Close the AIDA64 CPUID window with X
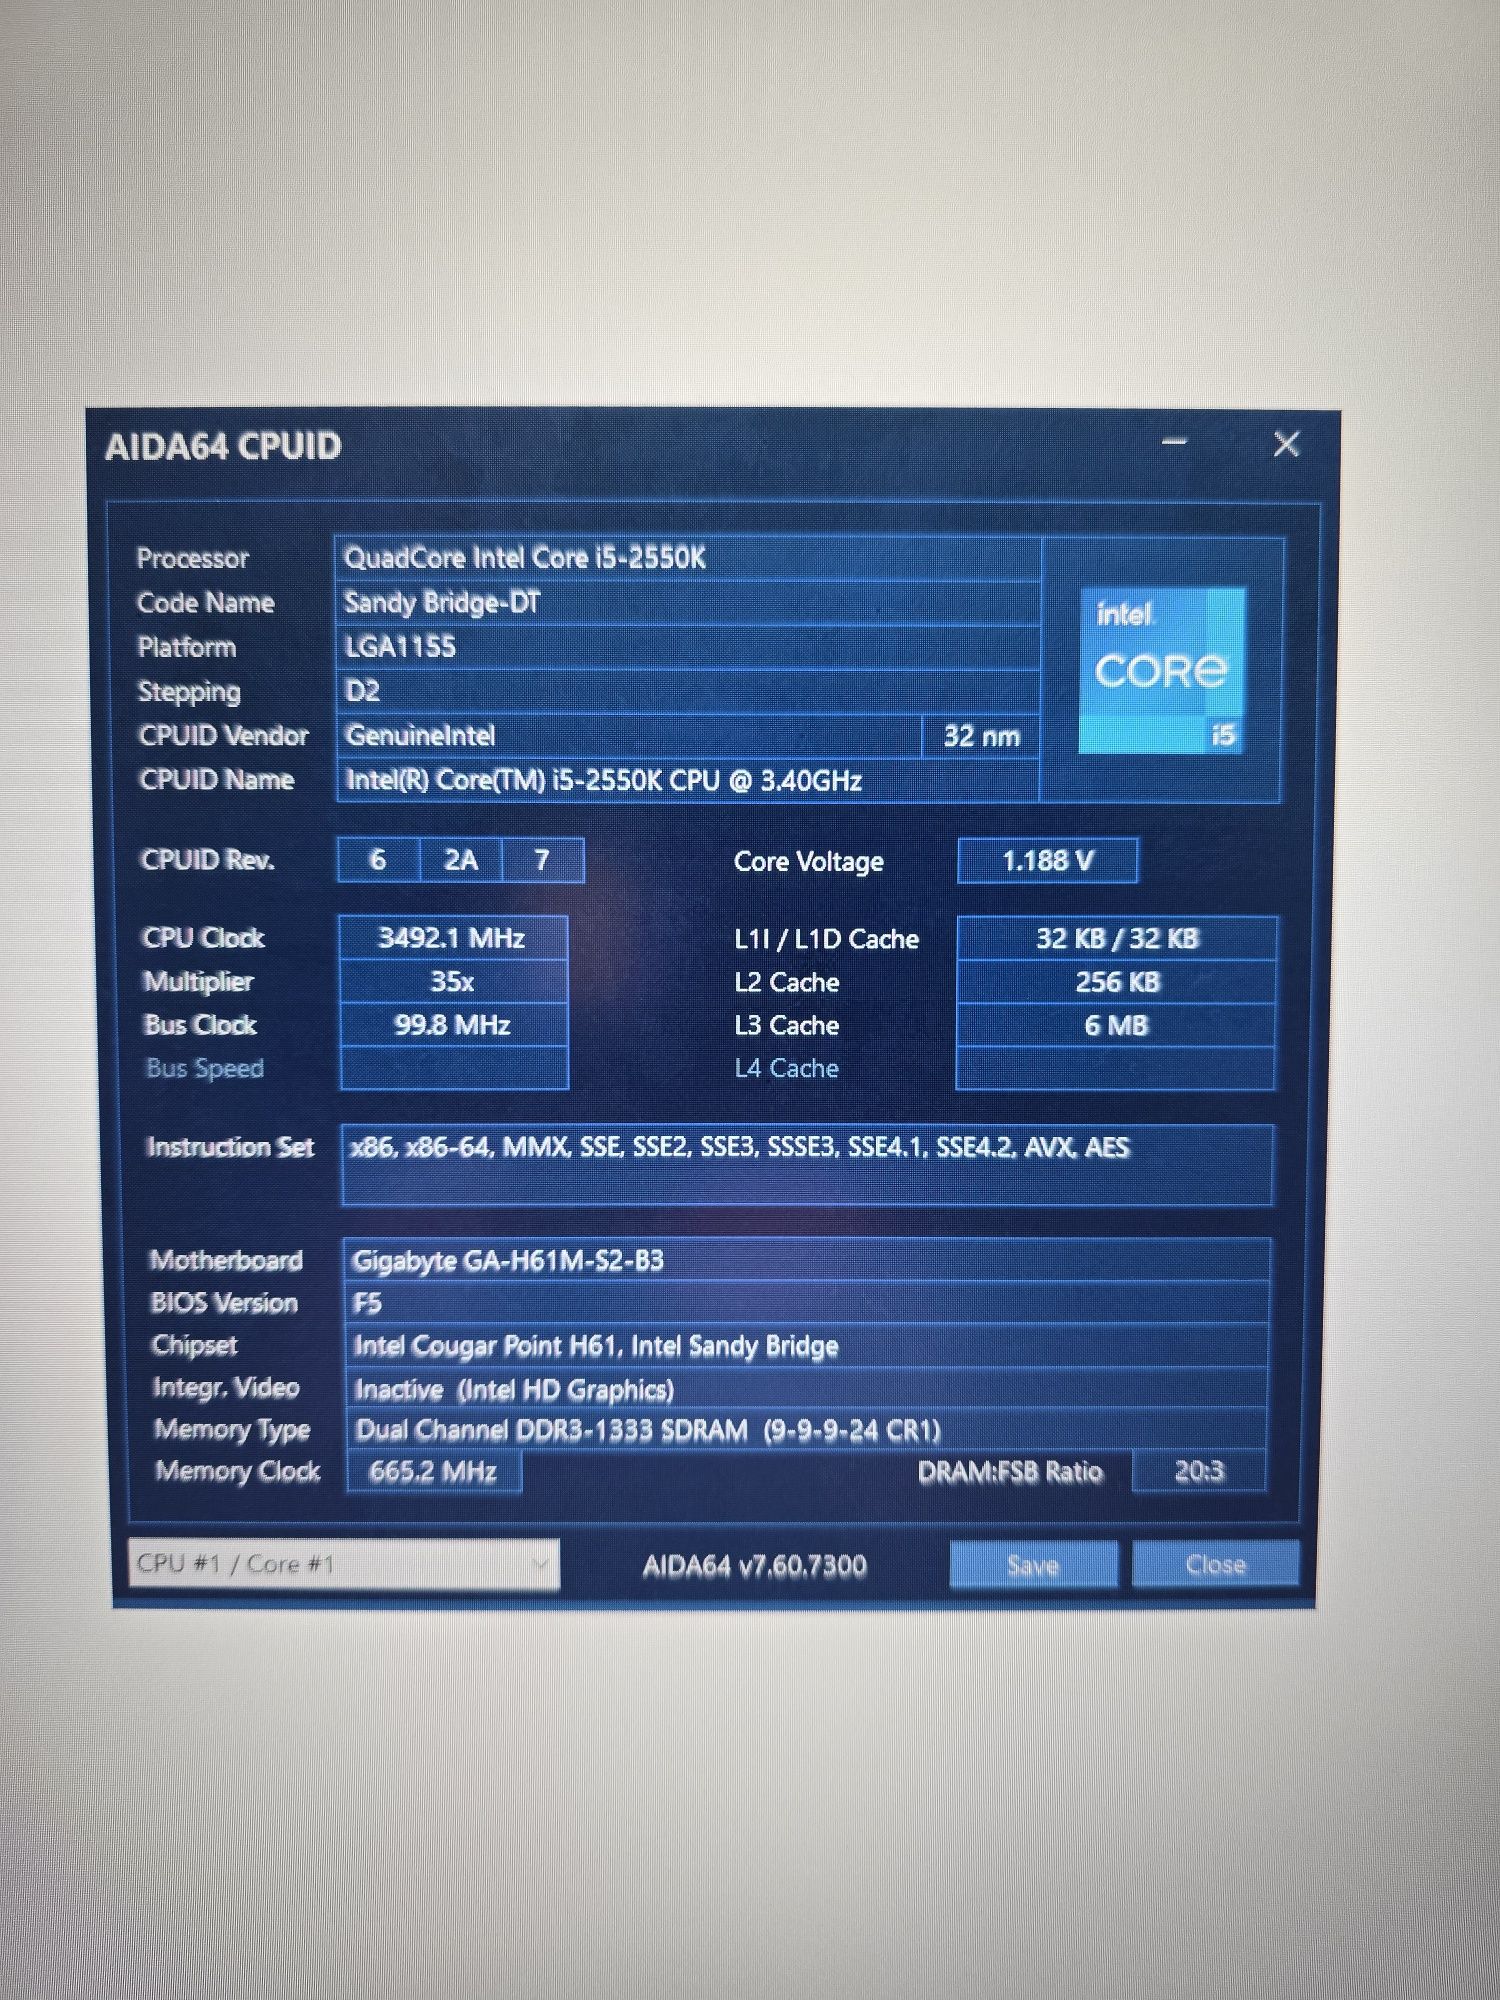The image size is (1500, 2000). coord(1286,443)
